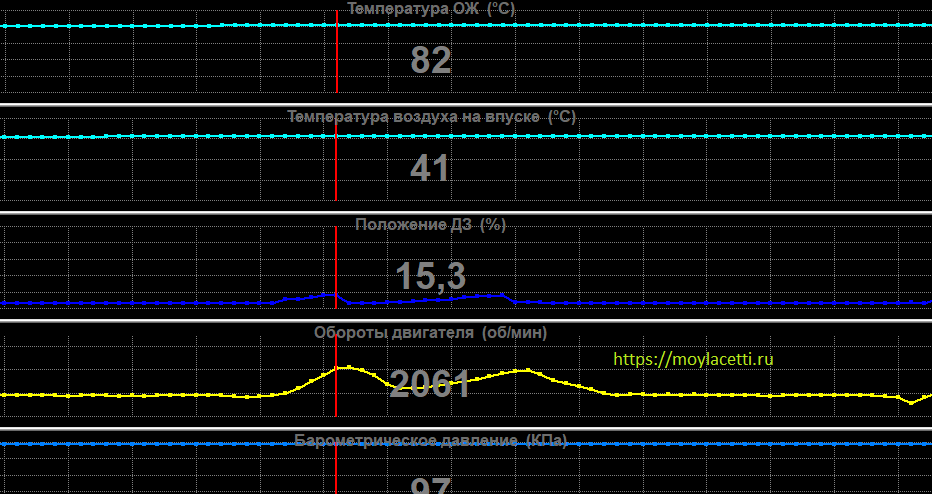The height and width of the screenshot is (494, 932).
Task: Select the Положение ДЗ graph title
Action: click(431, 225)
